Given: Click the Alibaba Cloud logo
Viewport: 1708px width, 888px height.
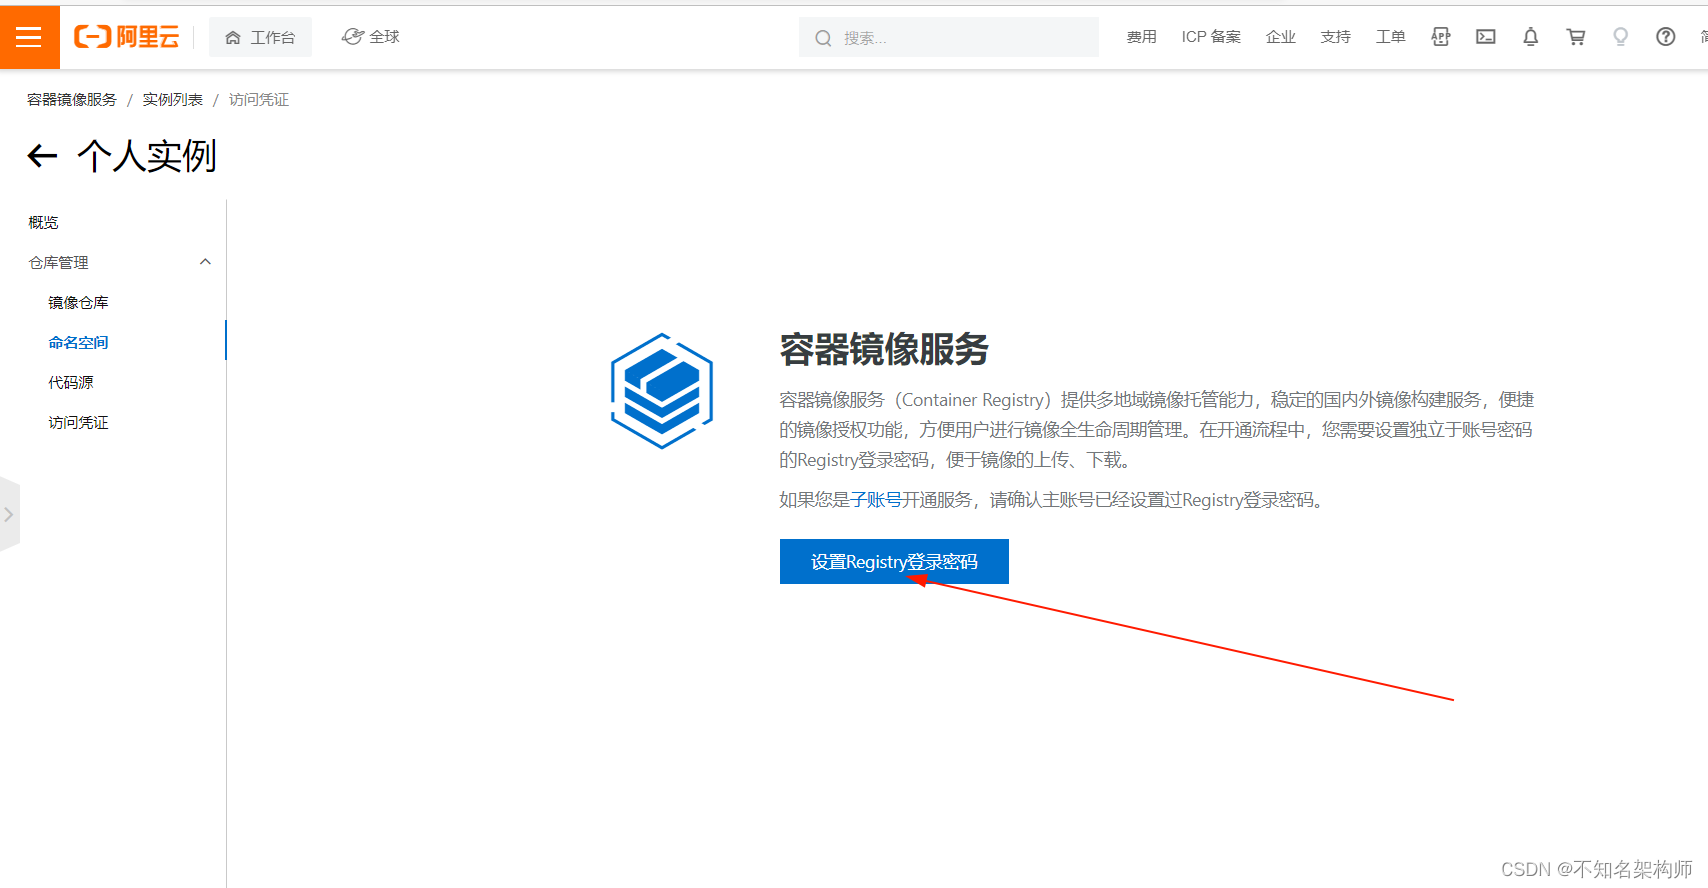Looking at the screenshot, I should pos(127,37).
